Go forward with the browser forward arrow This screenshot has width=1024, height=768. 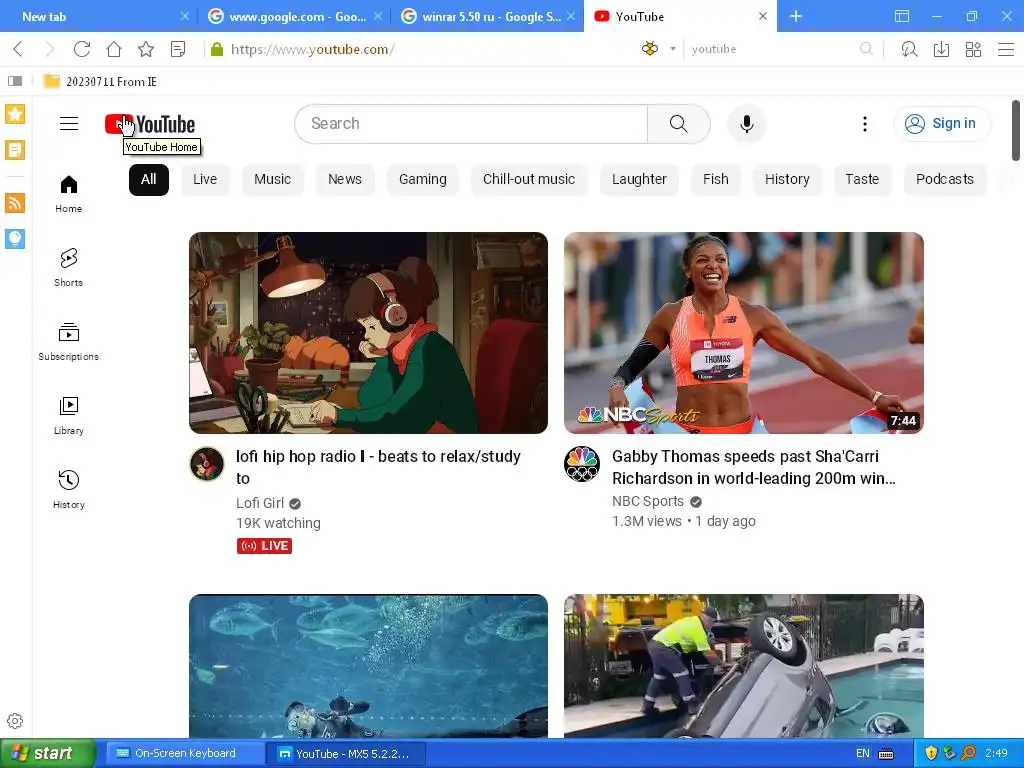tap(50, 49)
